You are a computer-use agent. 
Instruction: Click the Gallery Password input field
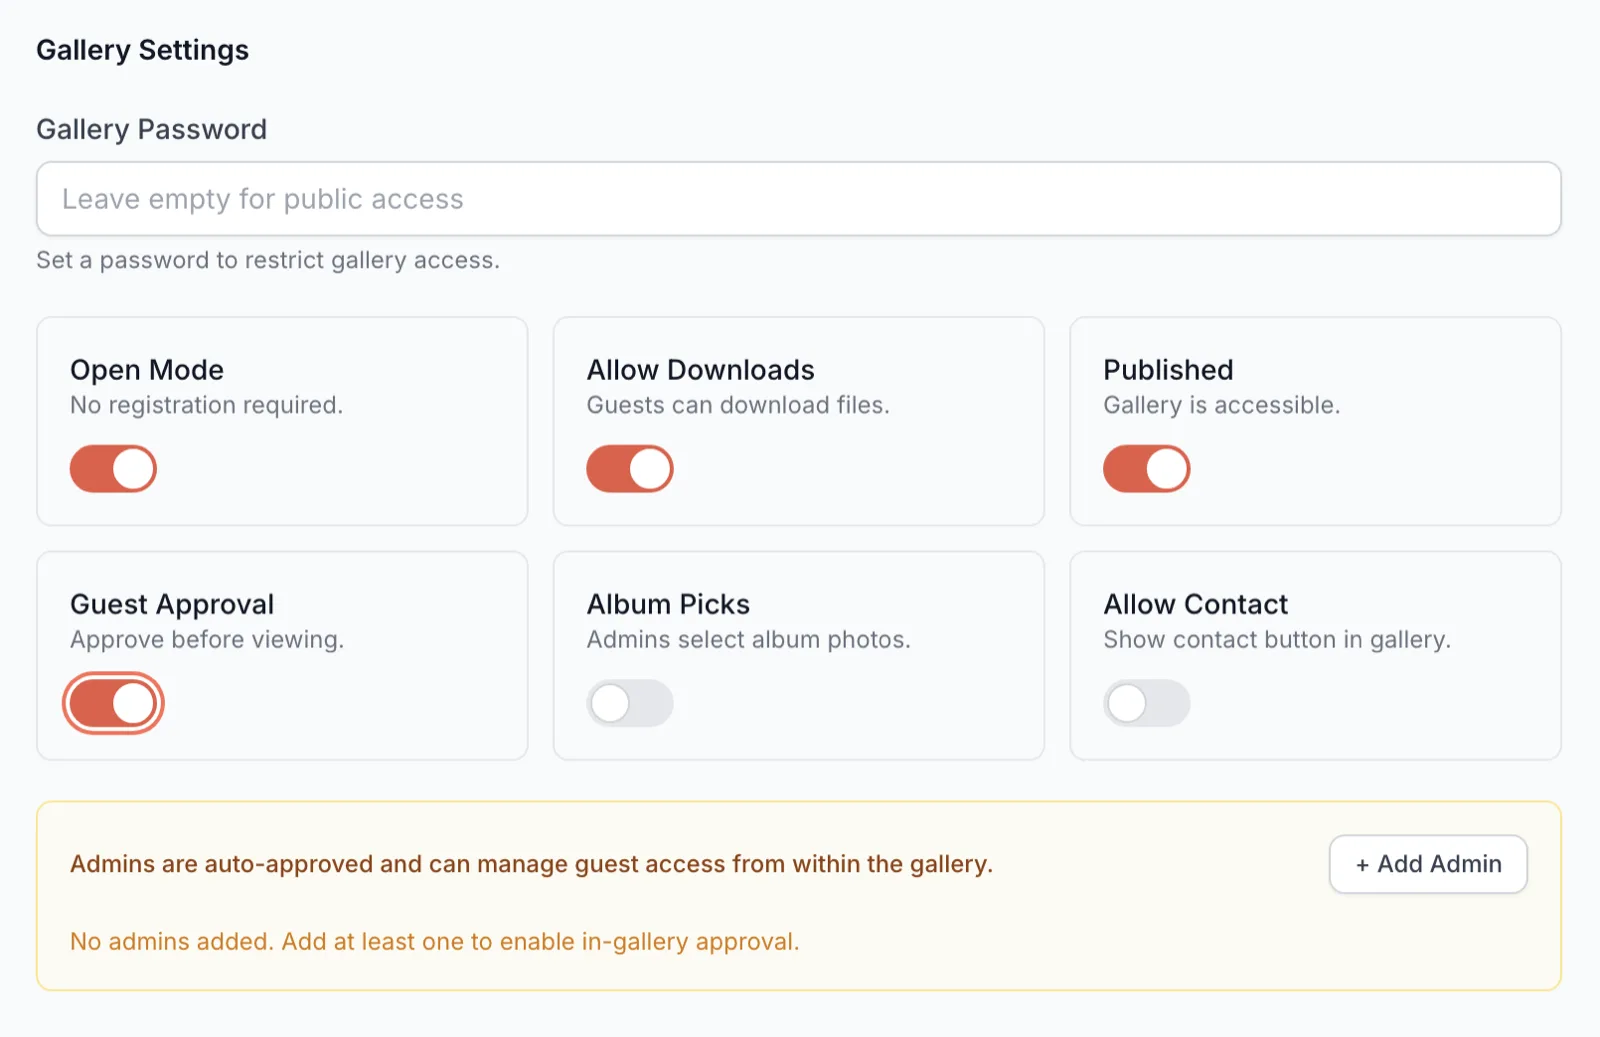798,199
